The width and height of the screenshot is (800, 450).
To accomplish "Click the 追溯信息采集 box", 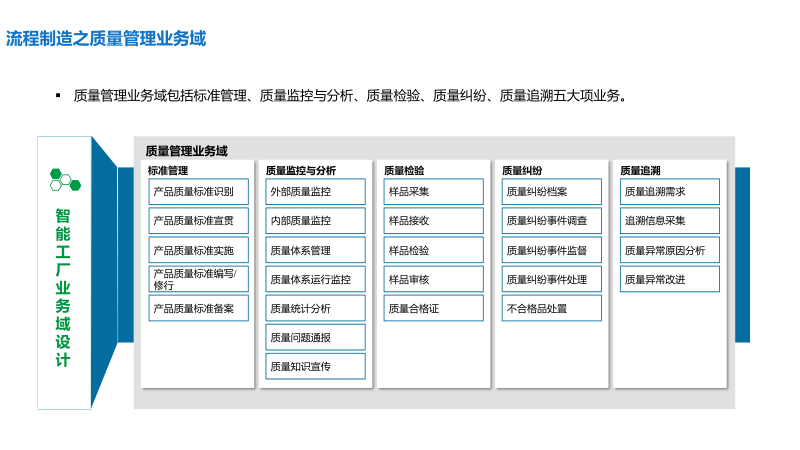I will point(670,221).
